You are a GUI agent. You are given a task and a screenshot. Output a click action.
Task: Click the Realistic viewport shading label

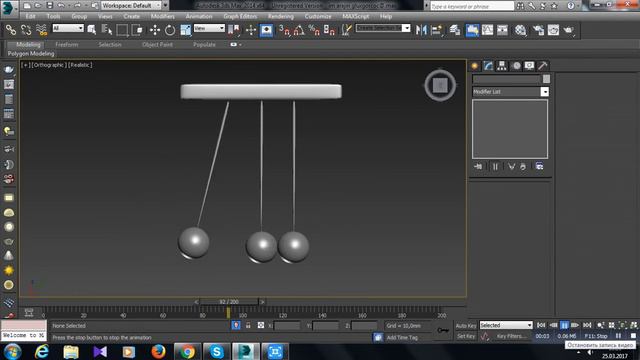point(80,65)
